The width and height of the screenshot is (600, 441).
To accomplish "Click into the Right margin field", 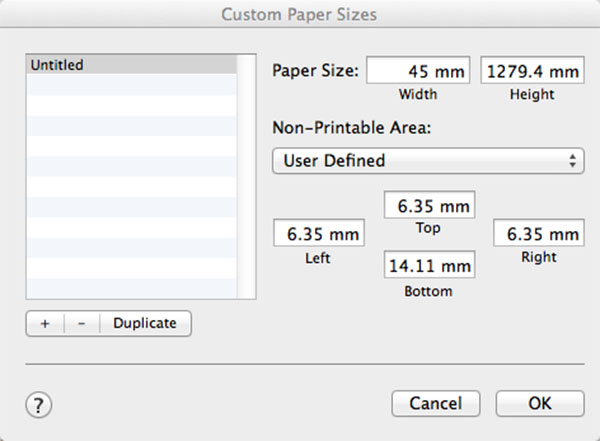I will [538, 235].
